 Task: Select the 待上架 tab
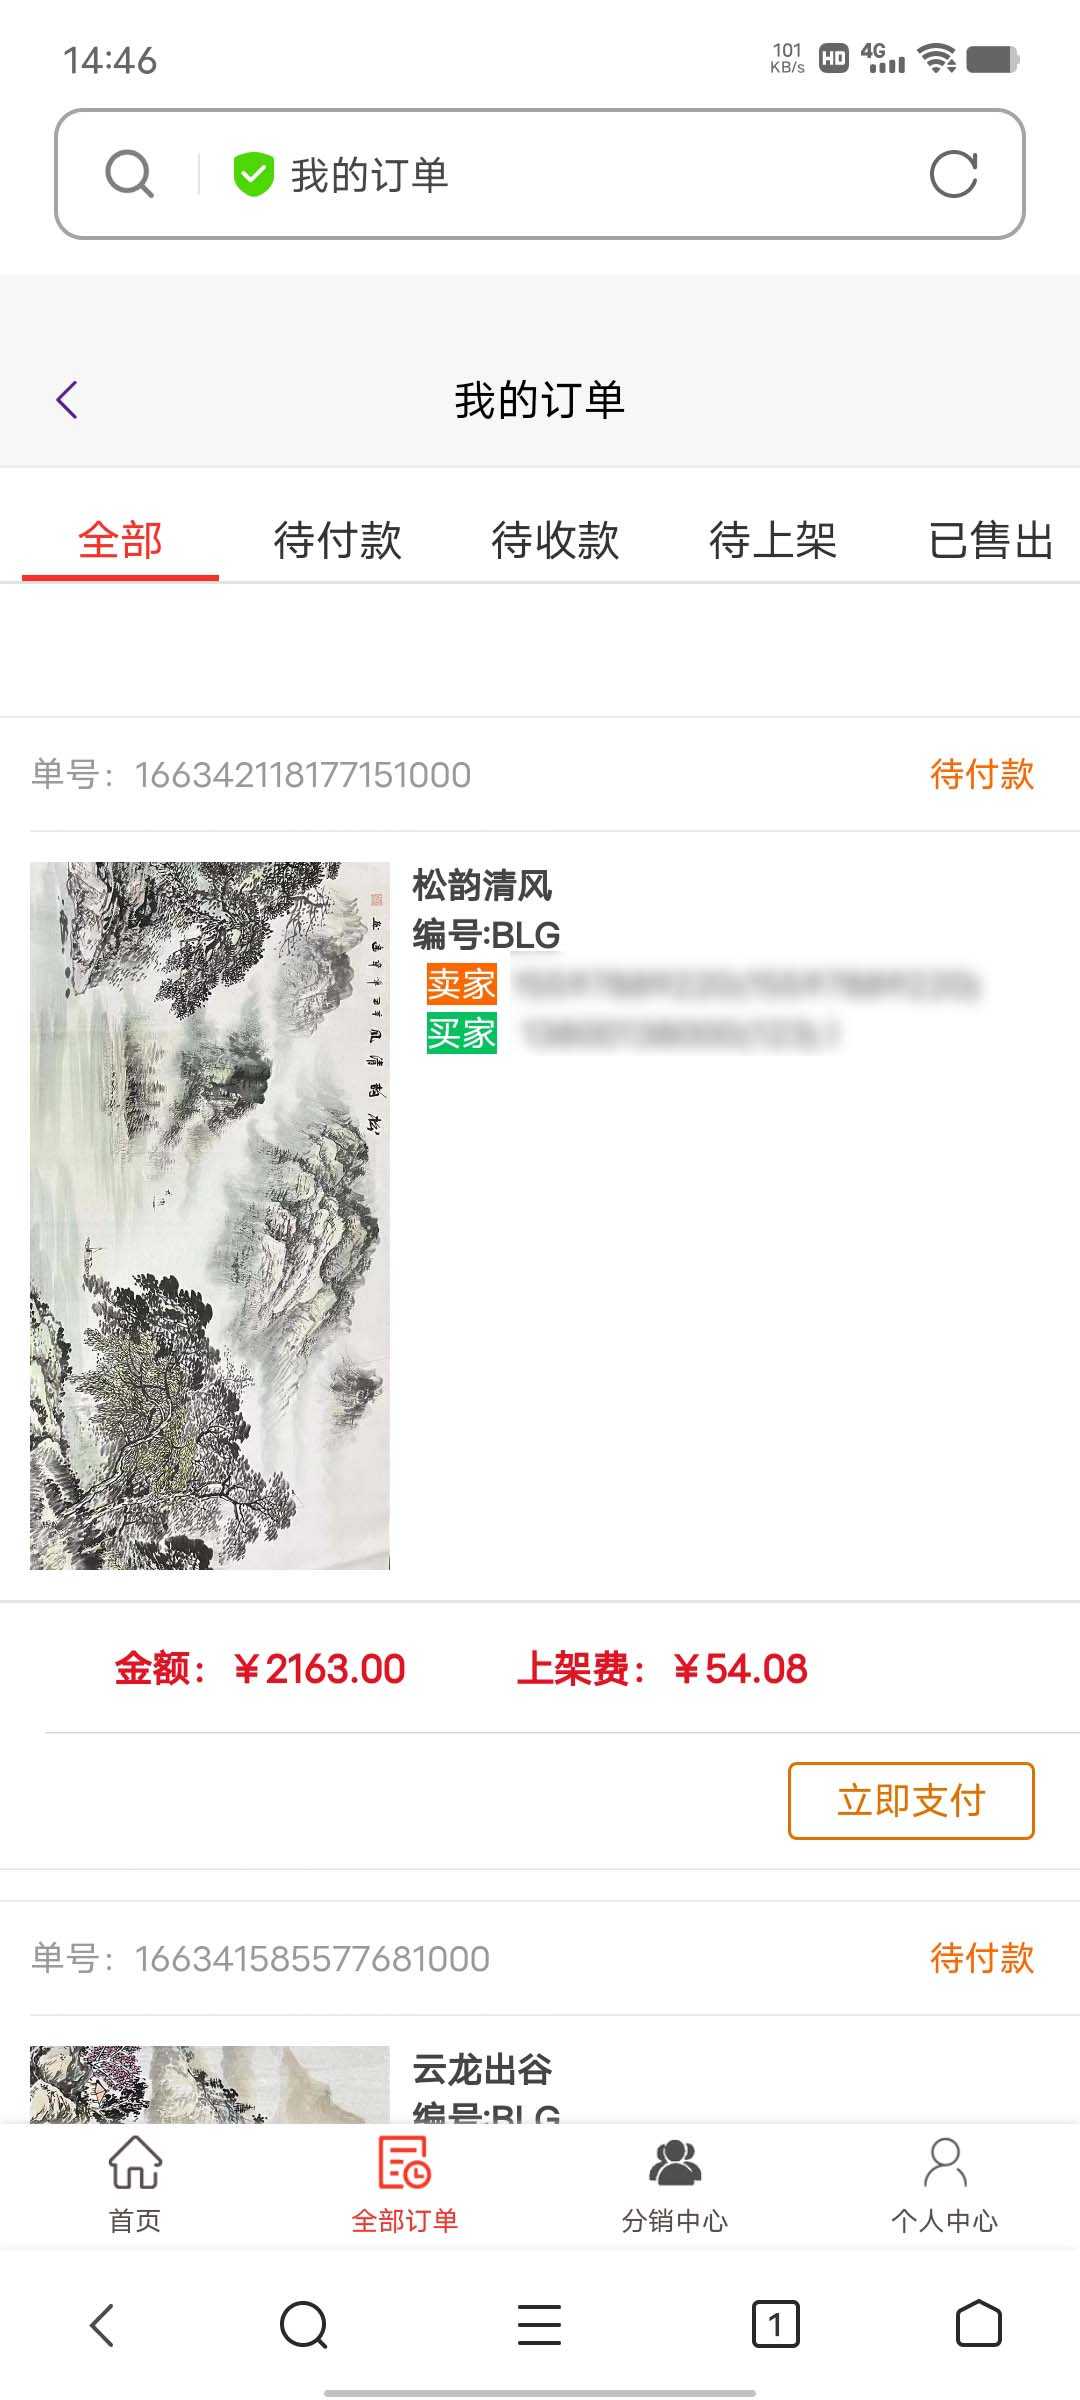click(773, 541)
